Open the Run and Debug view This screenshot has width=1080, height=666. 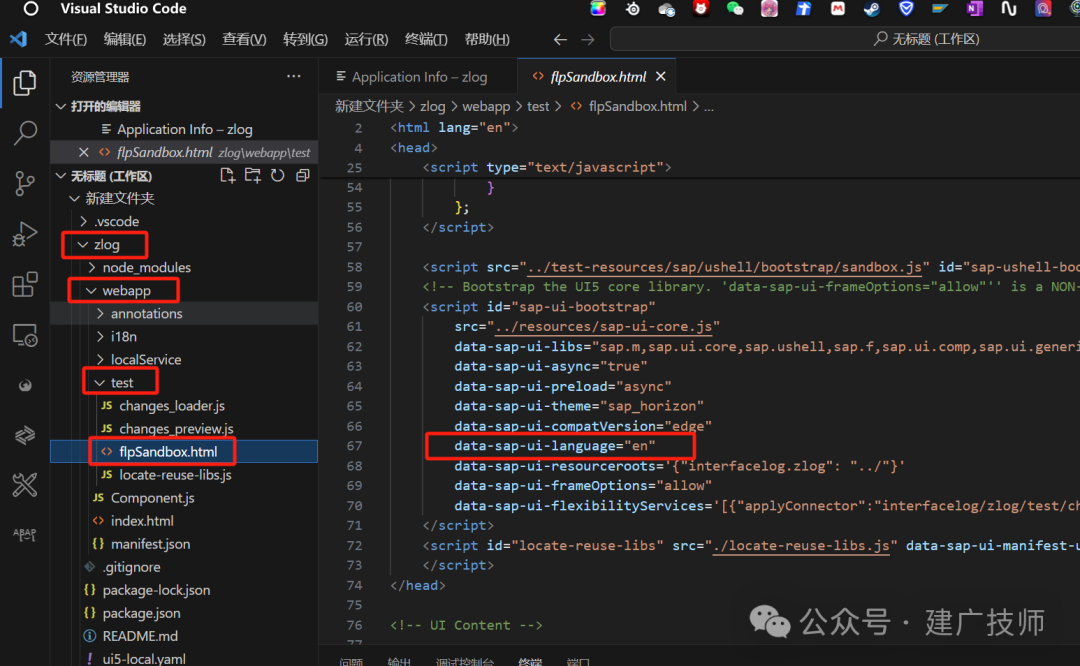[x=25, y=234]
